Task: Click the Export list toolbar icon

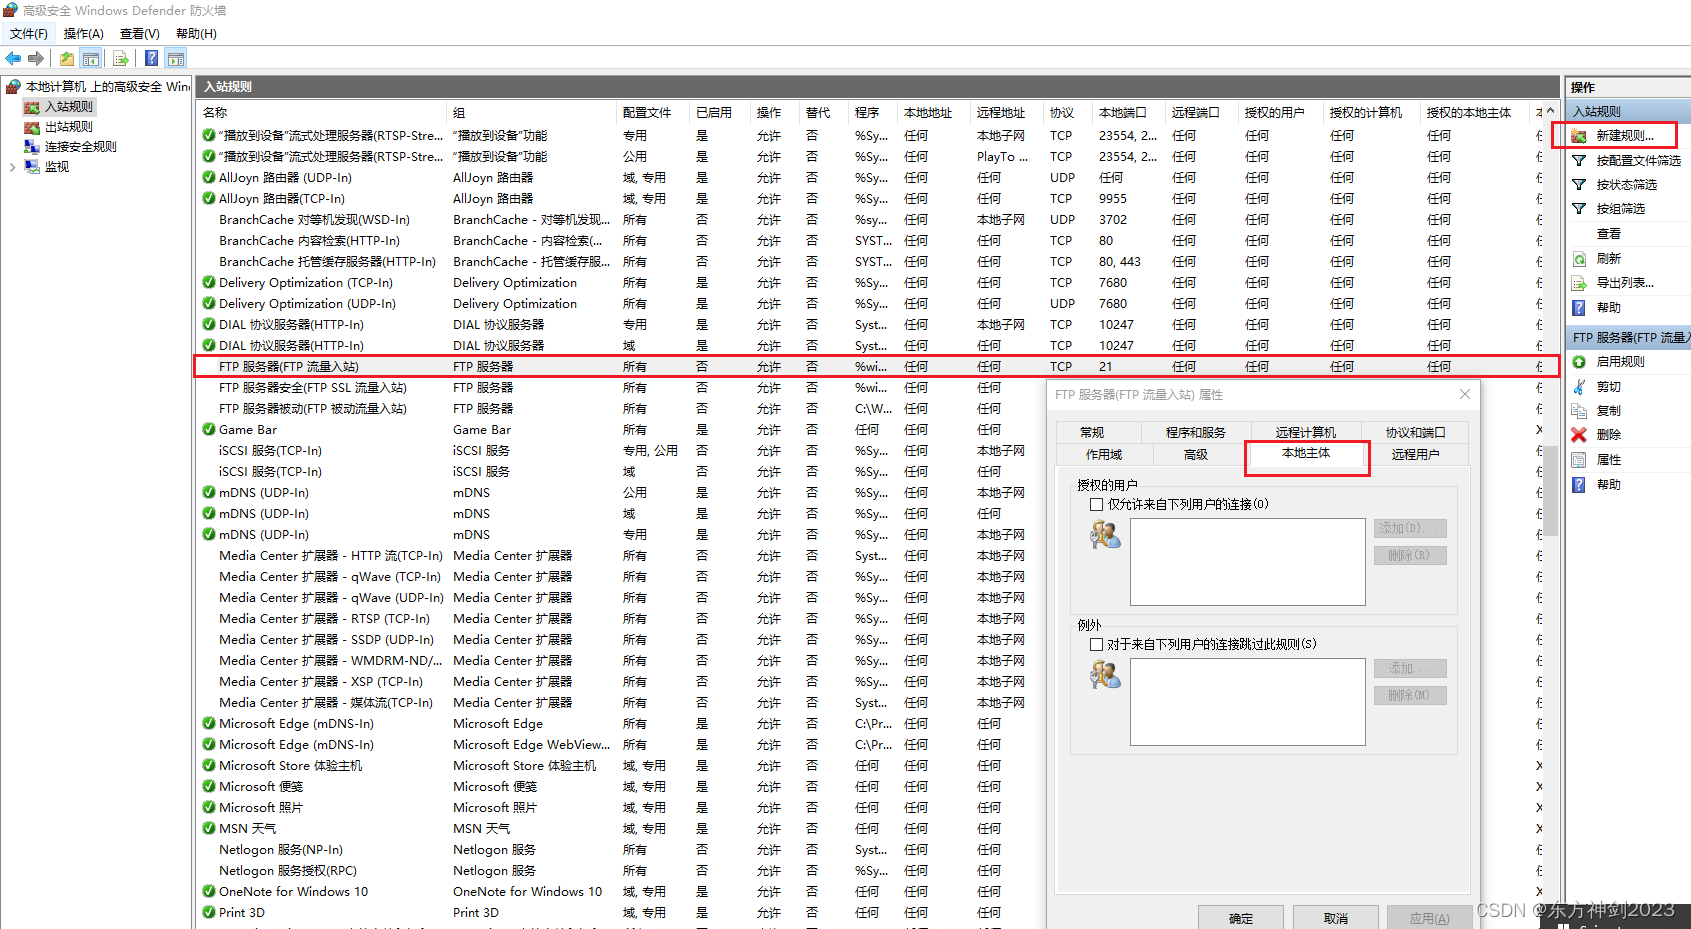Action: (x=120, y=58)
